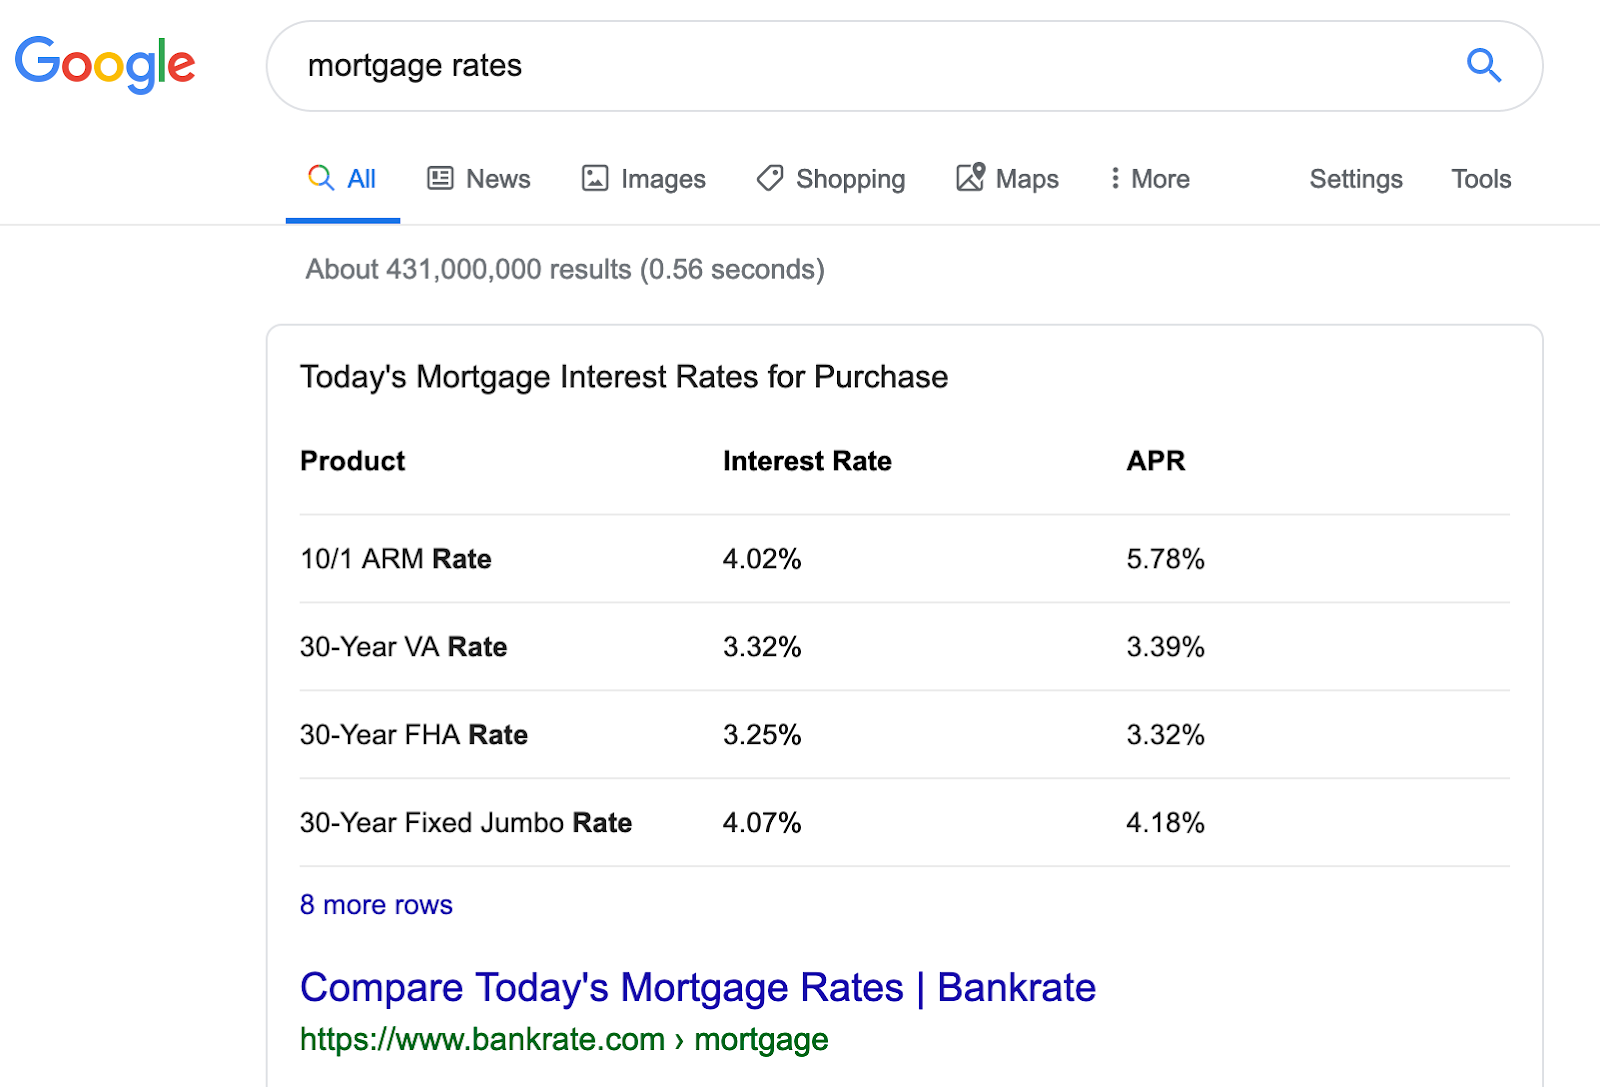Open the Settings dropdown

tap(1356, 179)
